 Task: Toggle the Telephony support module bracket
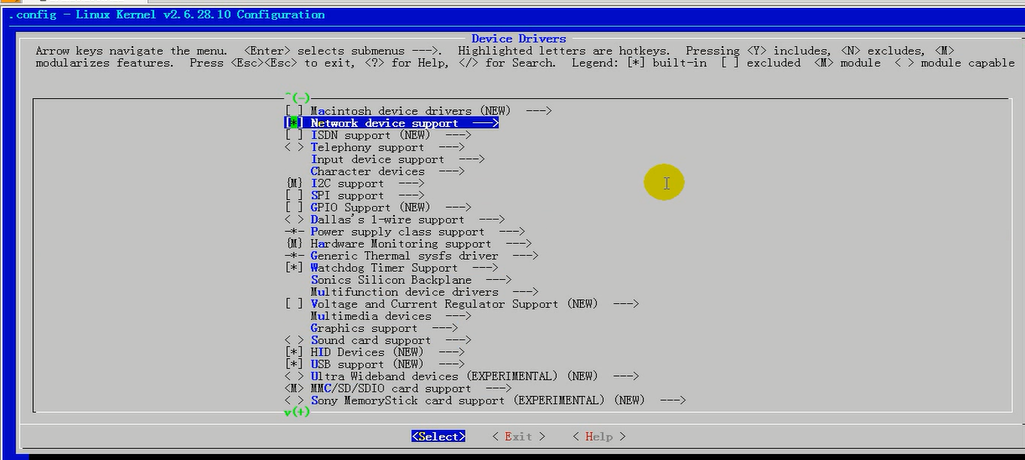pyautogui.click(x=294, y=147)
